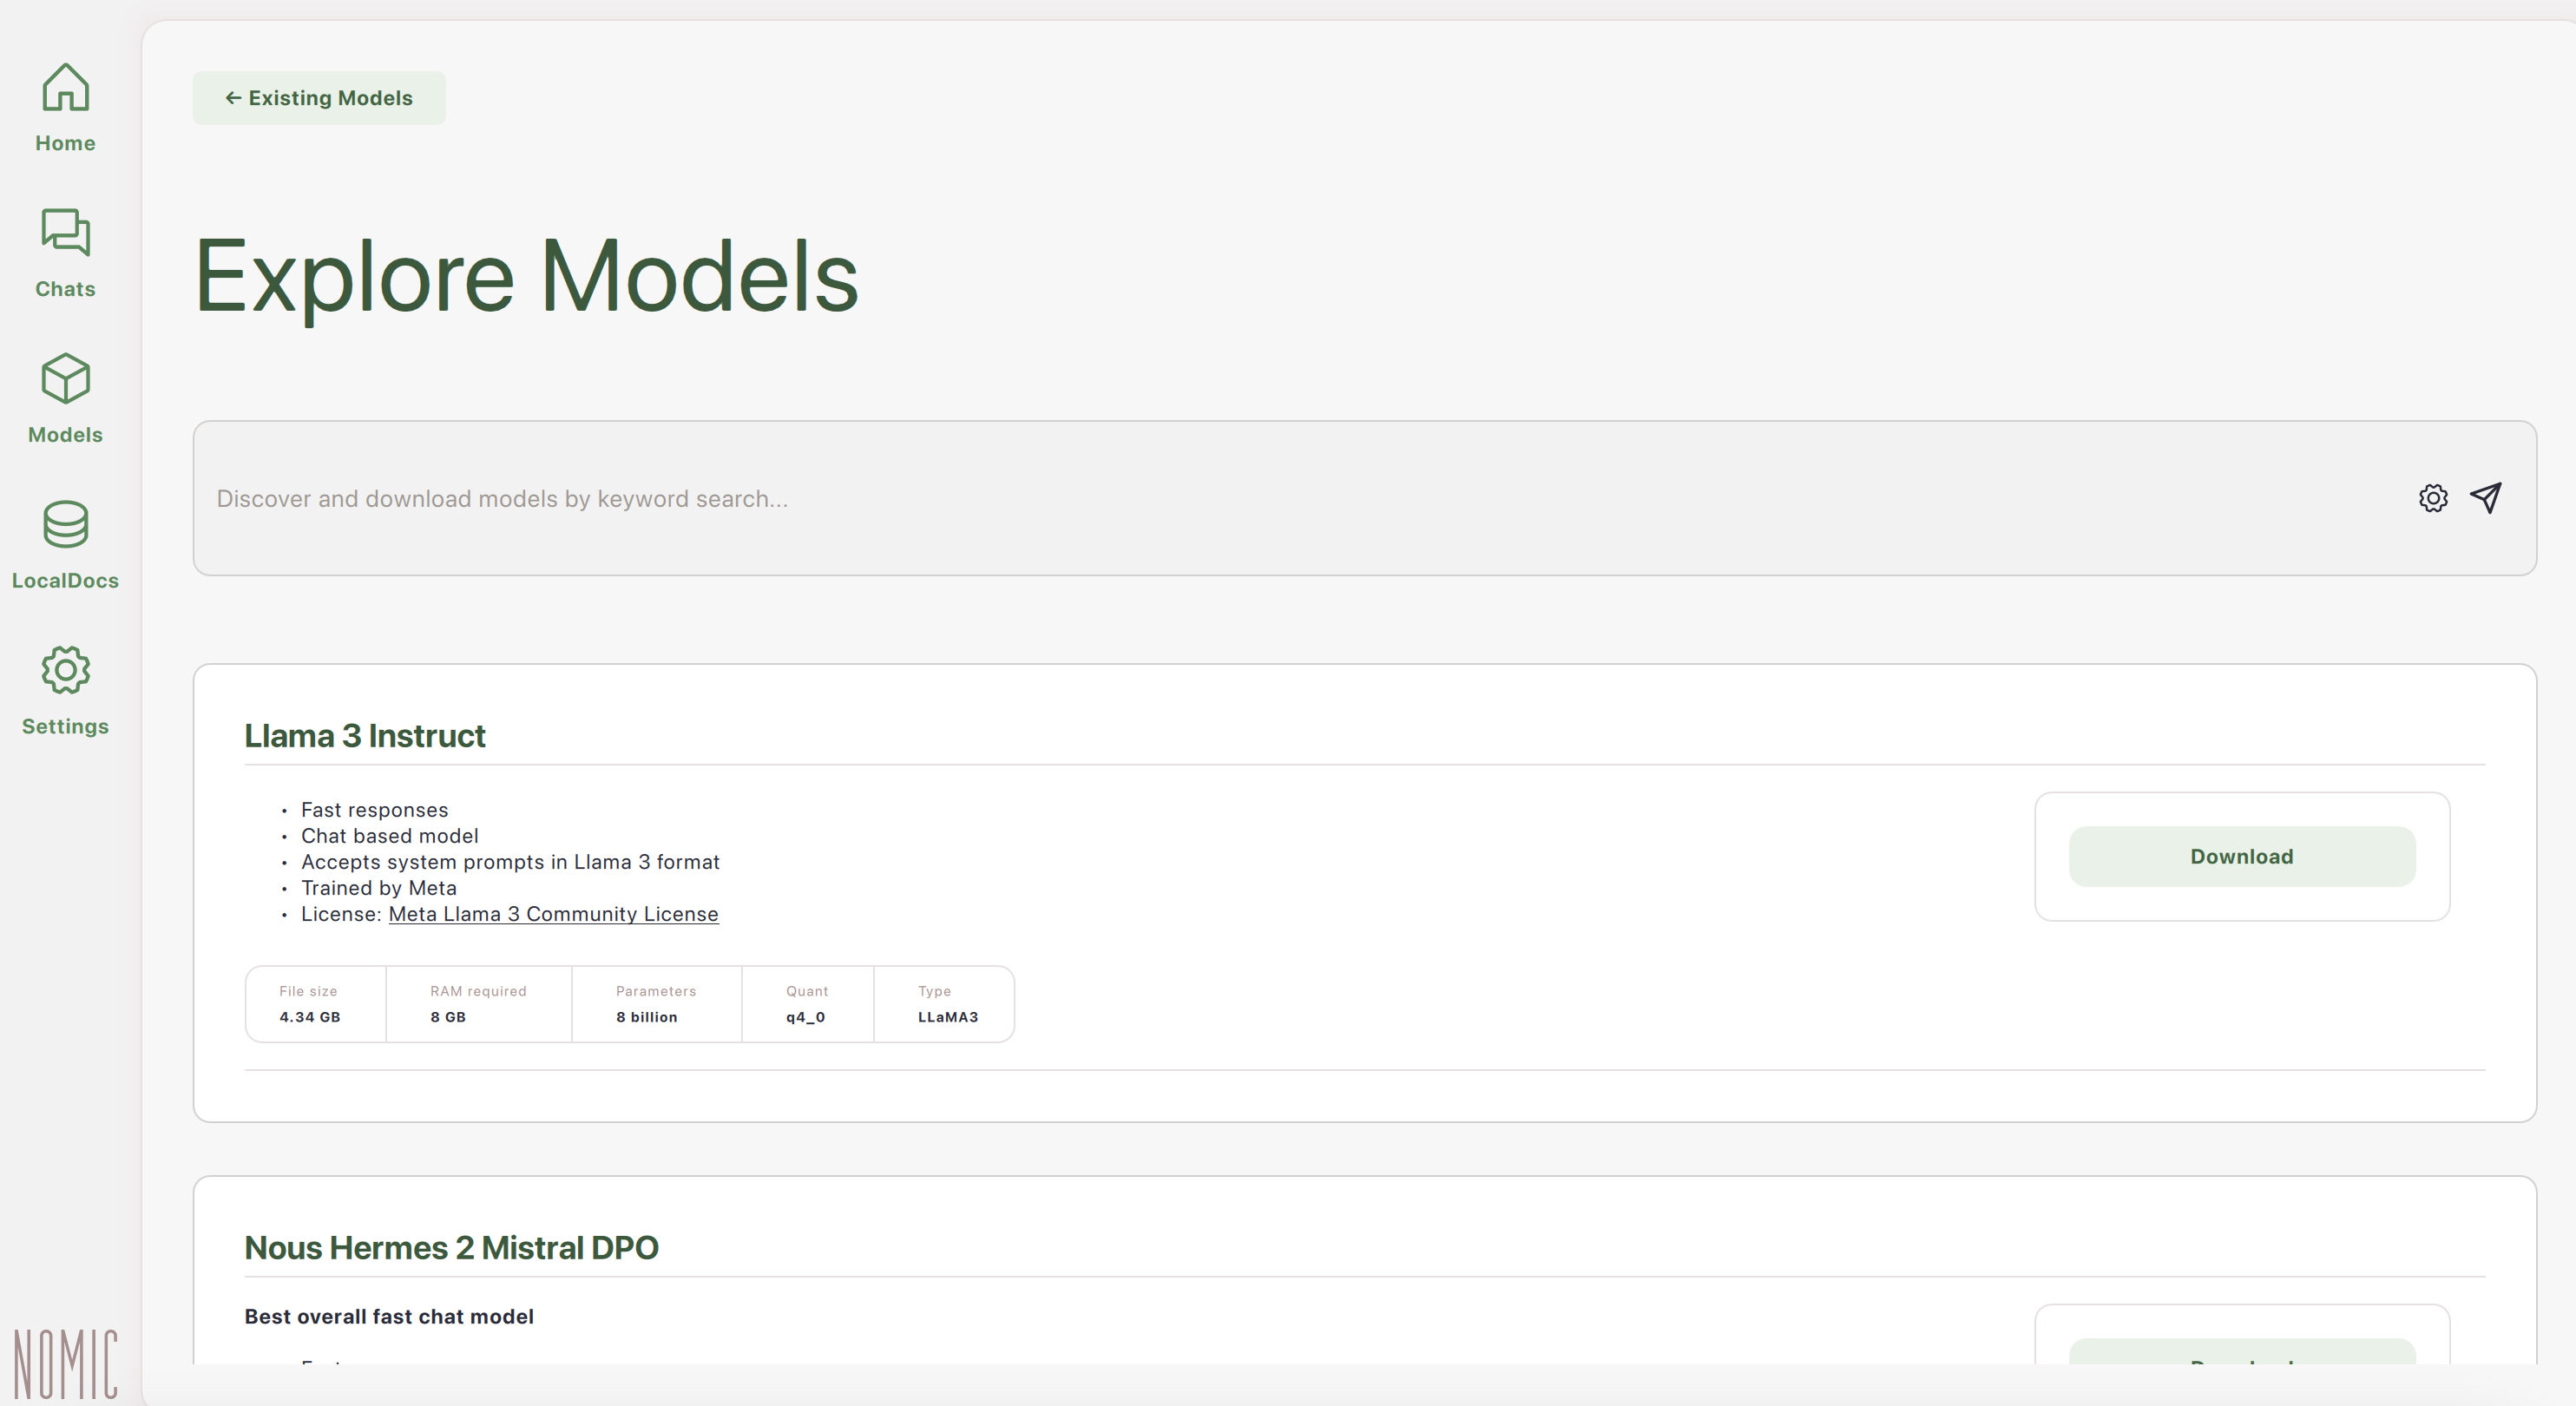Click the Quant q4_0 cell
The width and height of the screenshot is (2576, 1406).
[x=806, y=1004]
